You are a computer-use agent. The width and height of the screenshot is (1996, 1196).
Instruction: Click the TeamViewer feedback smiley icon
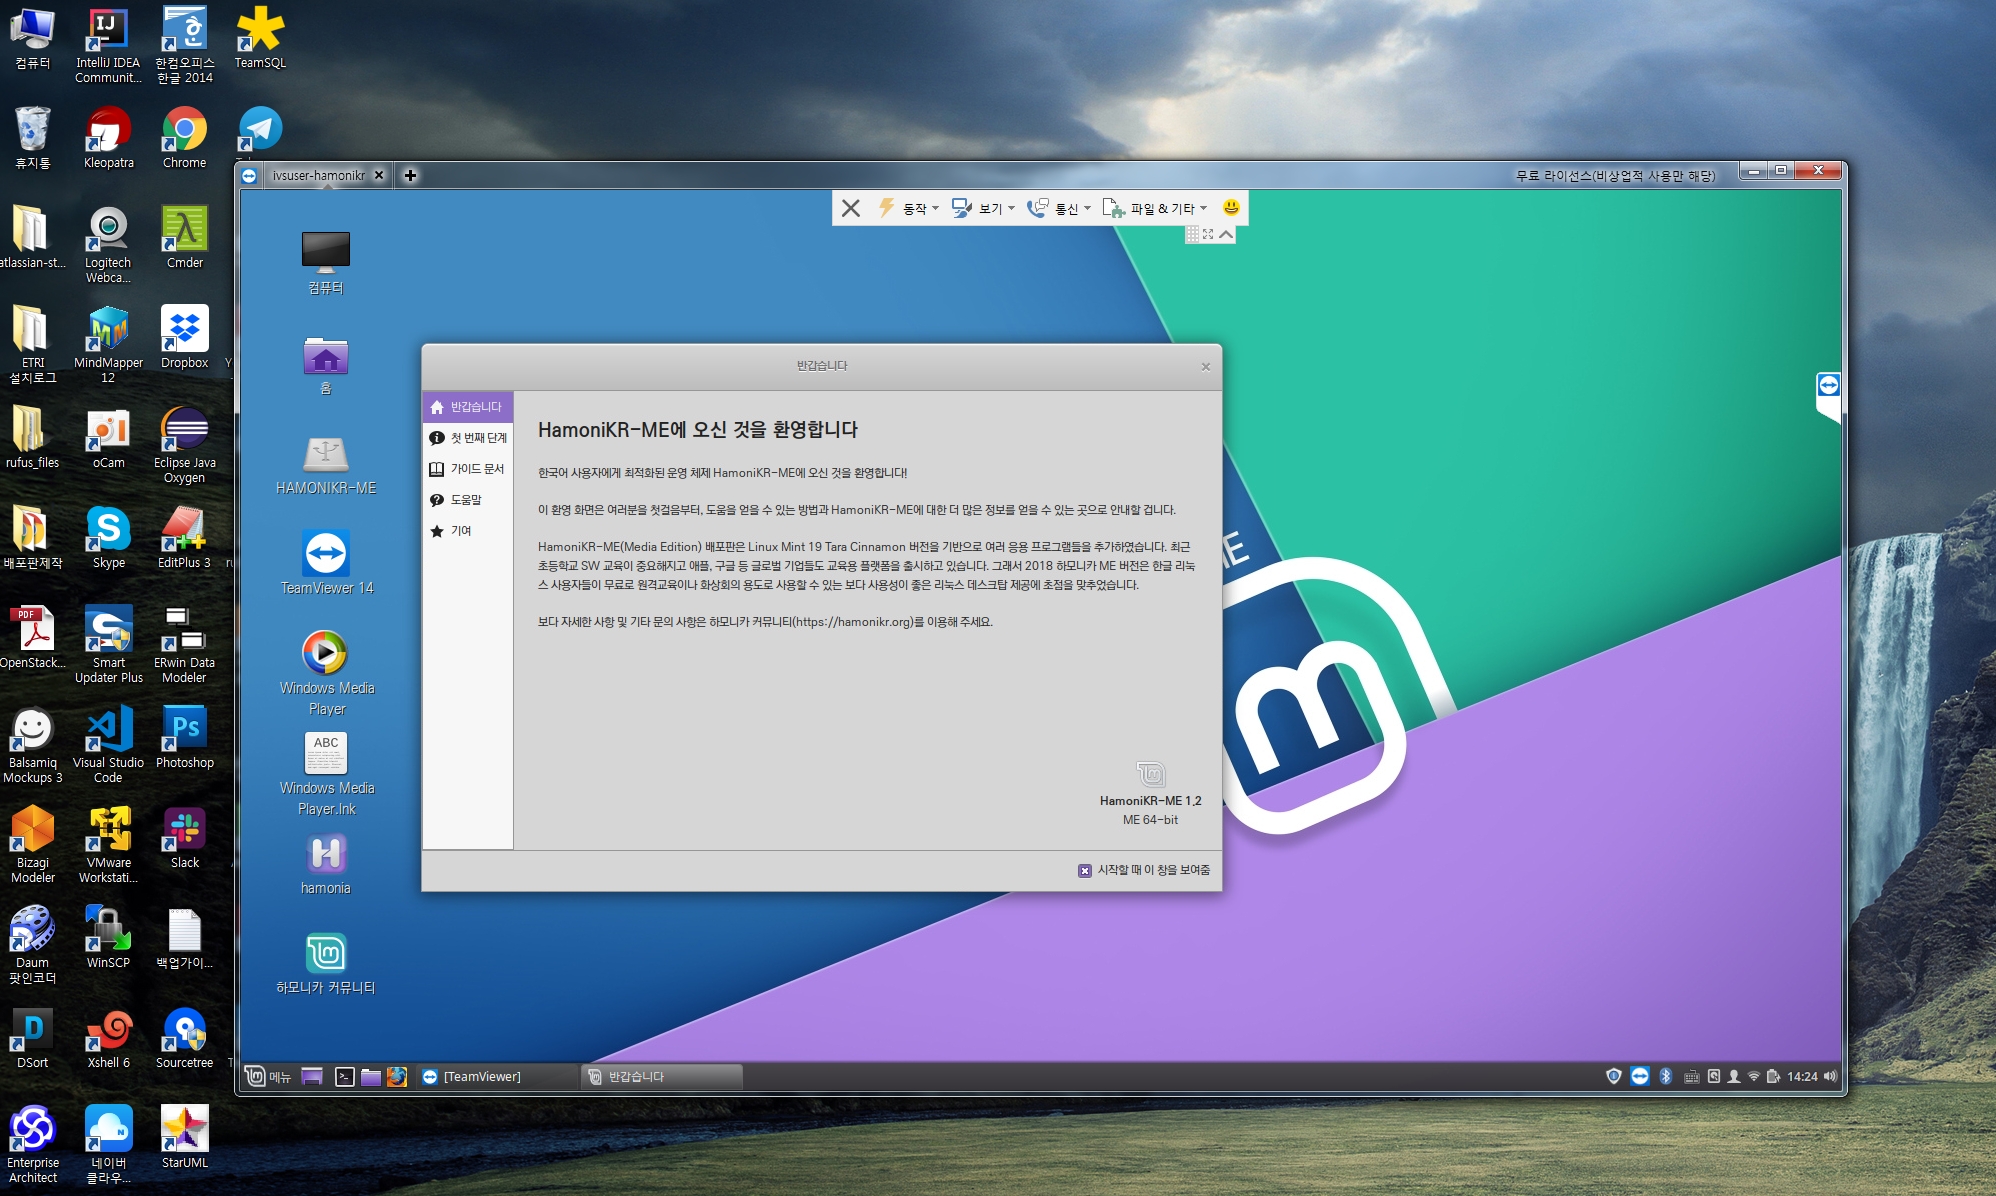coord(1231,207)
